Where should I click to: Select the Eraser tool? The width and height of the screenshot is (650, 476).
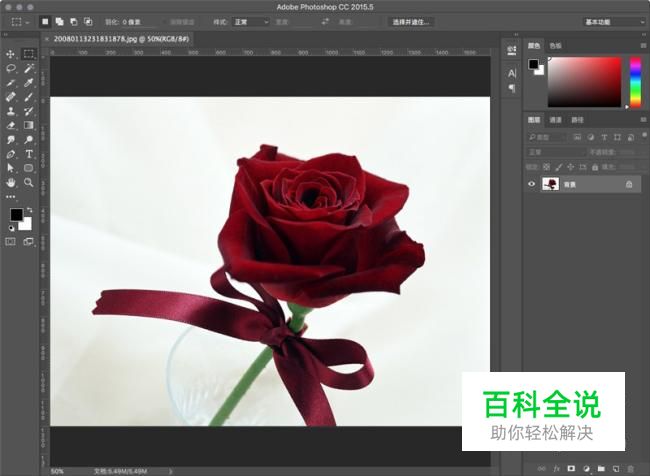pyautogui.click(x=11, y=126)
